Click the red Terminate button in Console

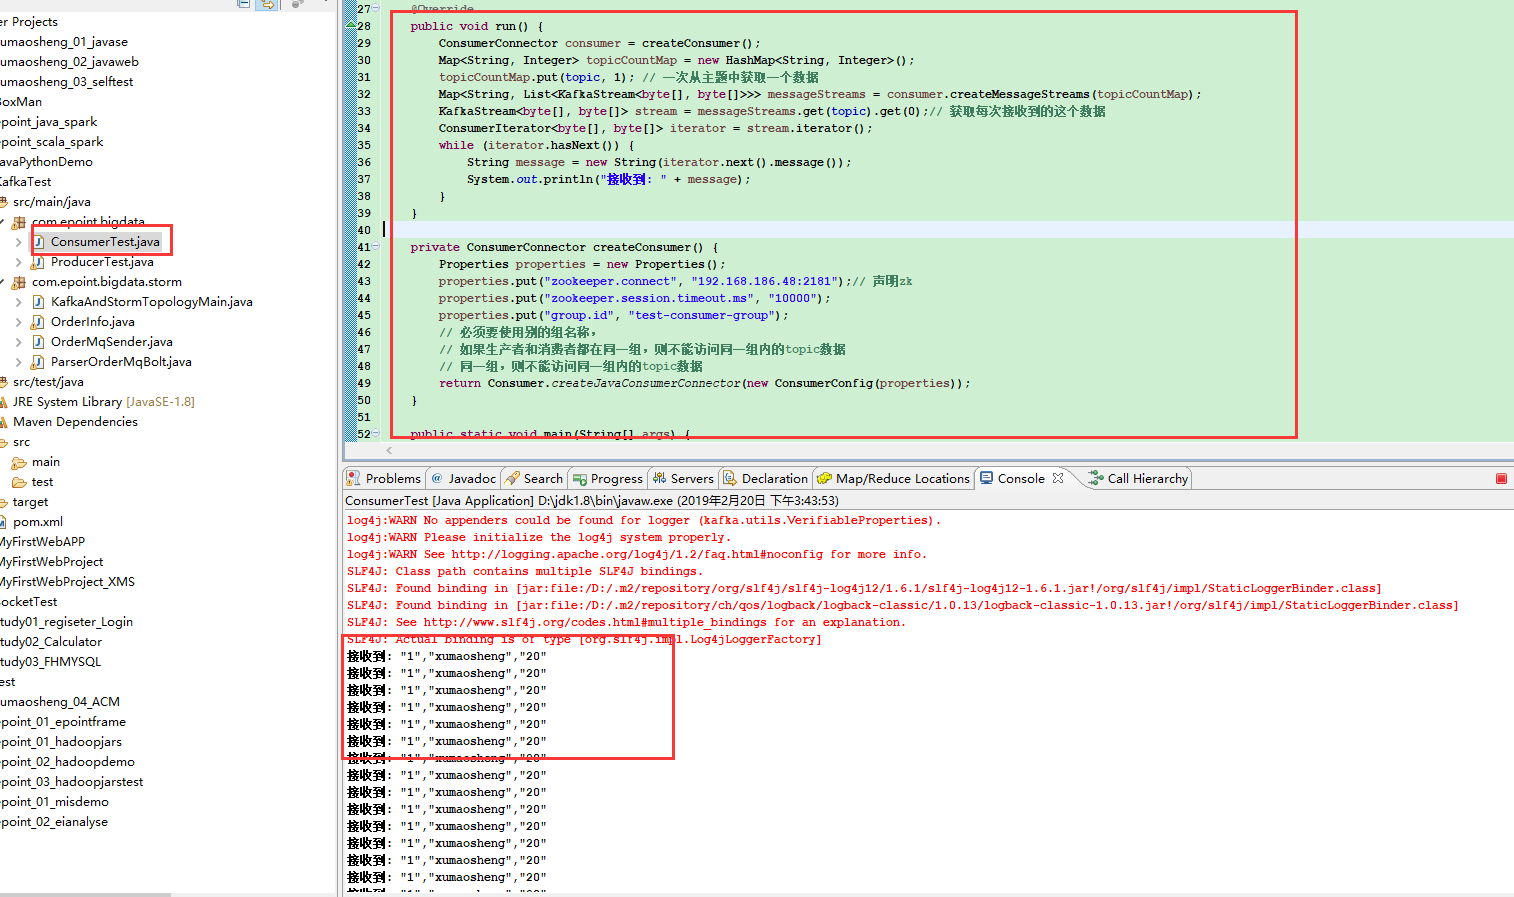pyautogui.click(x=1501, y=479)
